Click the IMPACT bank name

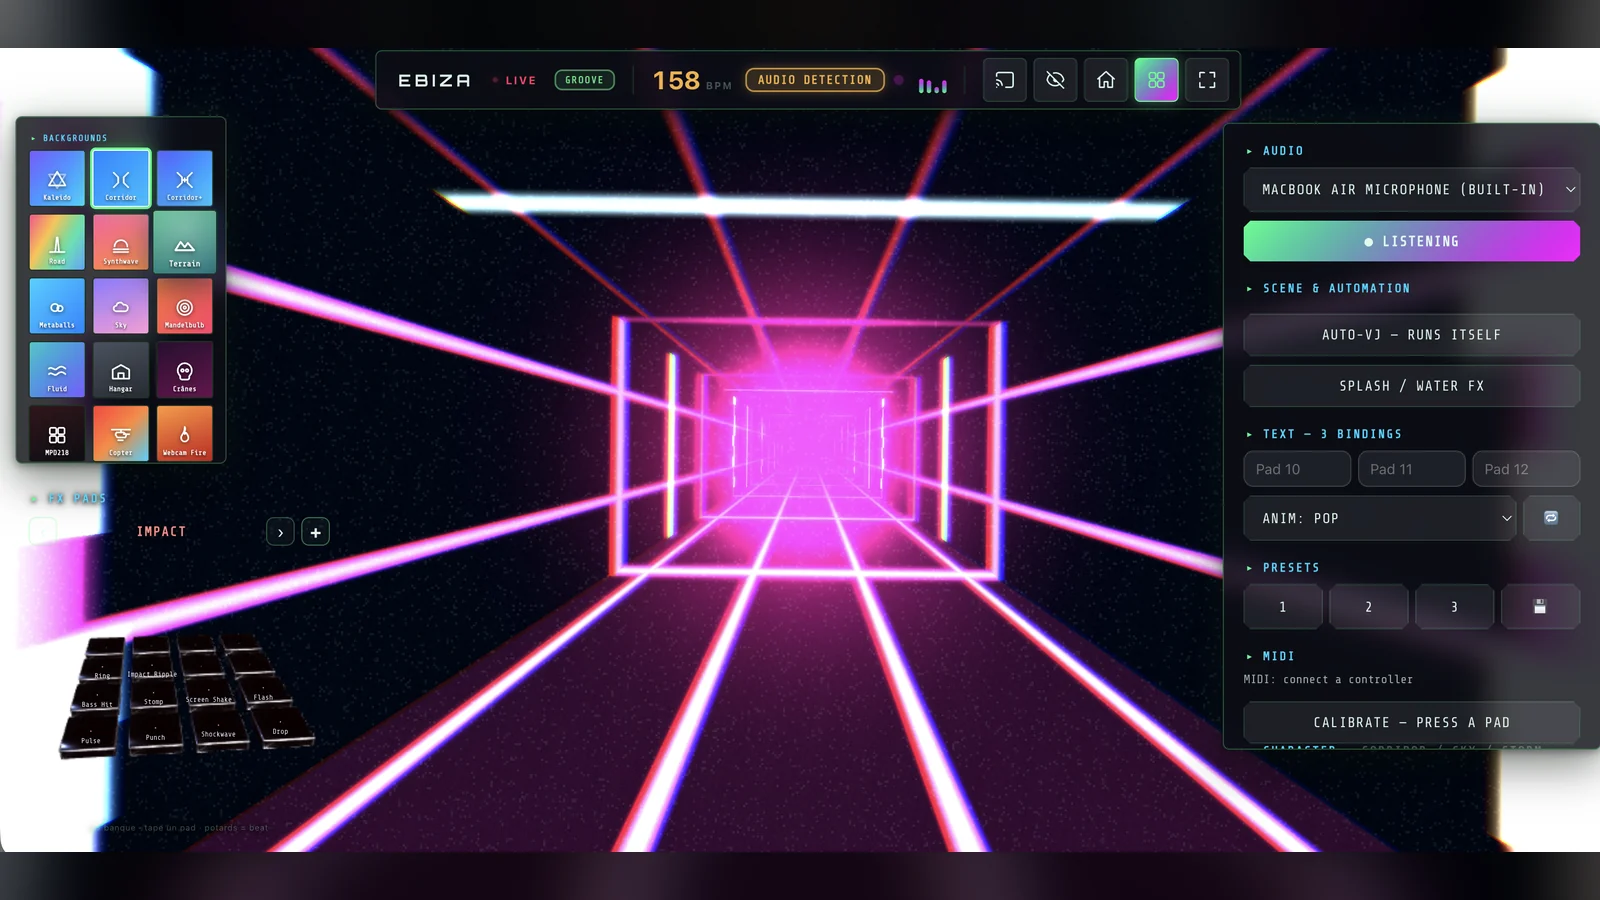(162, 532)
